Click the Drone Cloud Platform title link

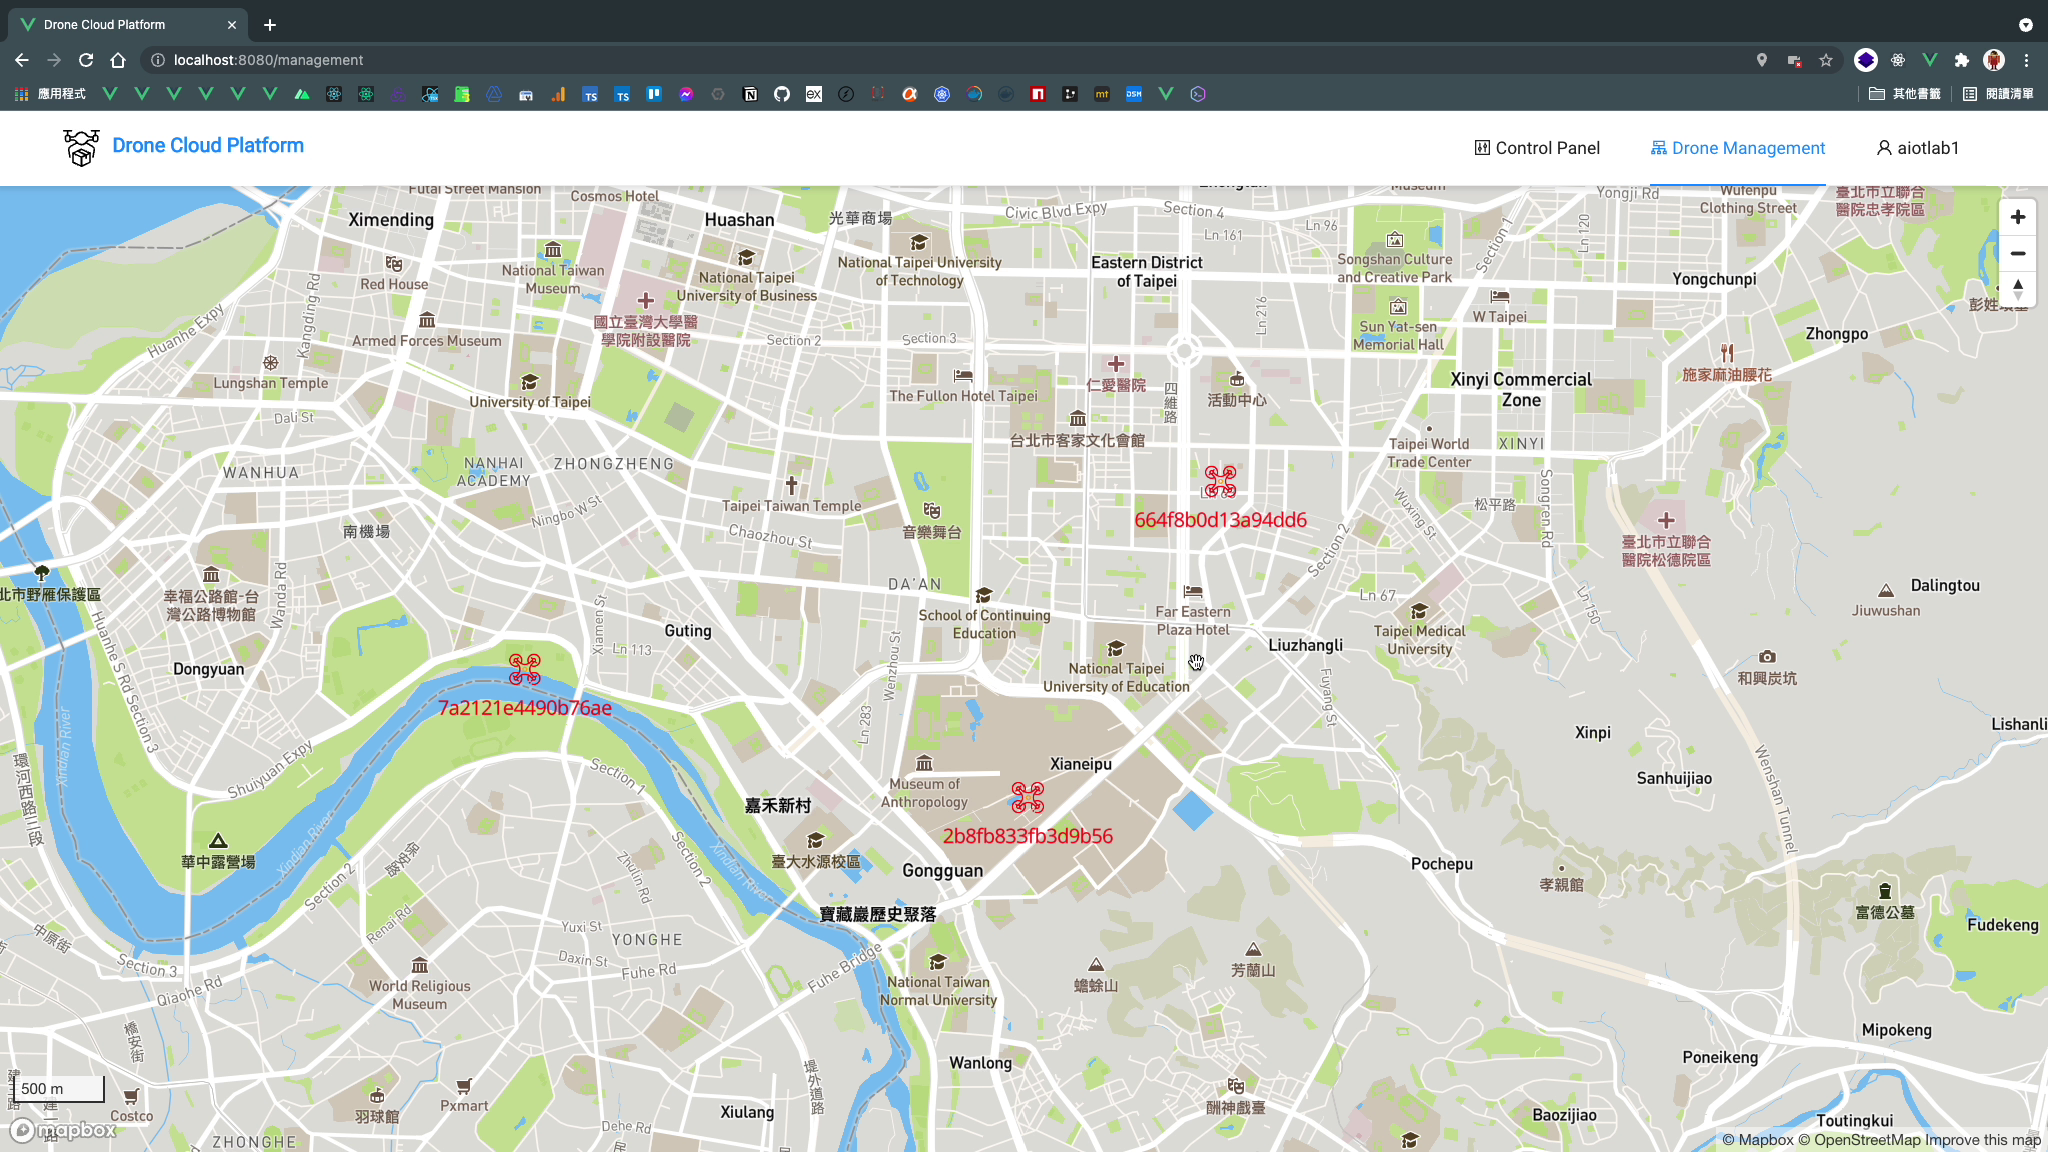pos(208,146)
